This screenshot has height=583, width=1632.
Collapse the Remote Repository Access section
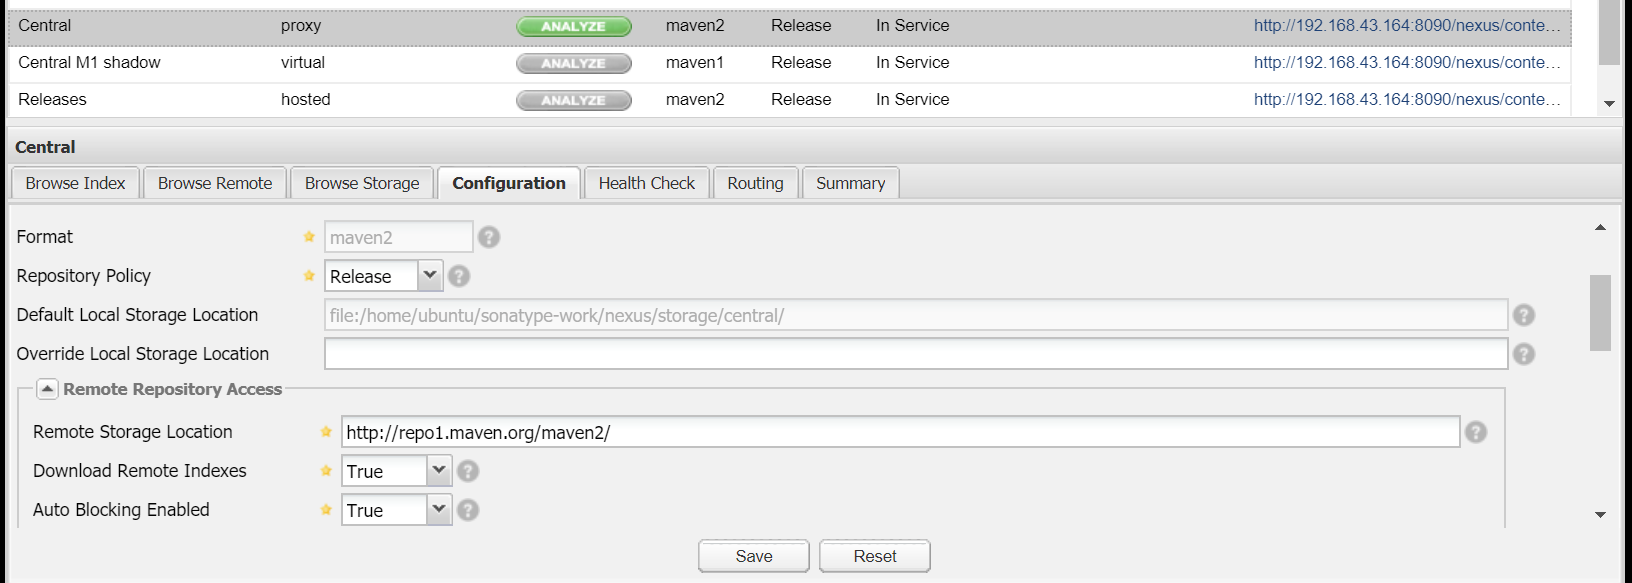[x=47, y=389]
